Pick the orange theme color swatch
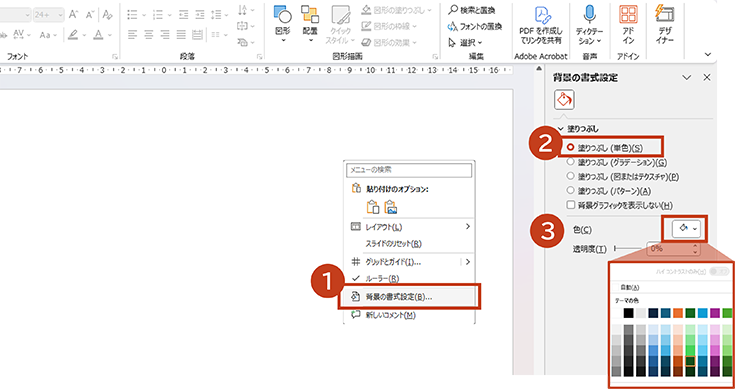735x389 pixels. (678, 313)
